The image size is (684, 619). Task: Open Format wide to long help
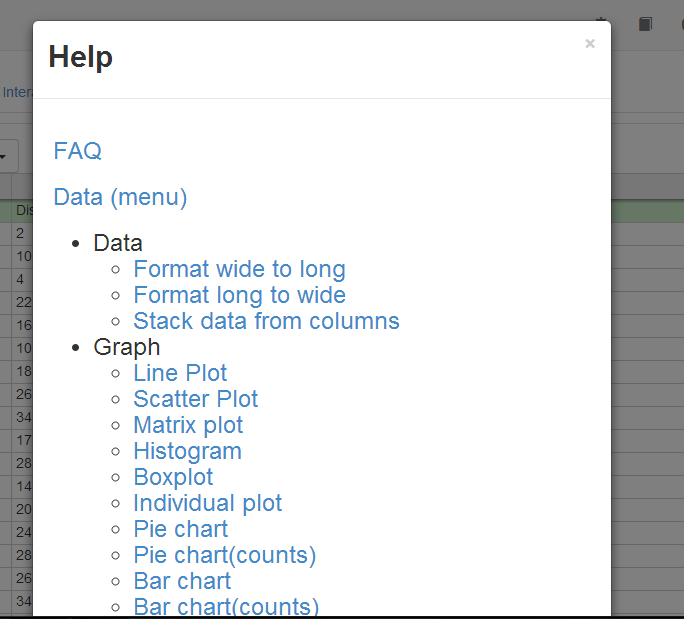(239, 269)
